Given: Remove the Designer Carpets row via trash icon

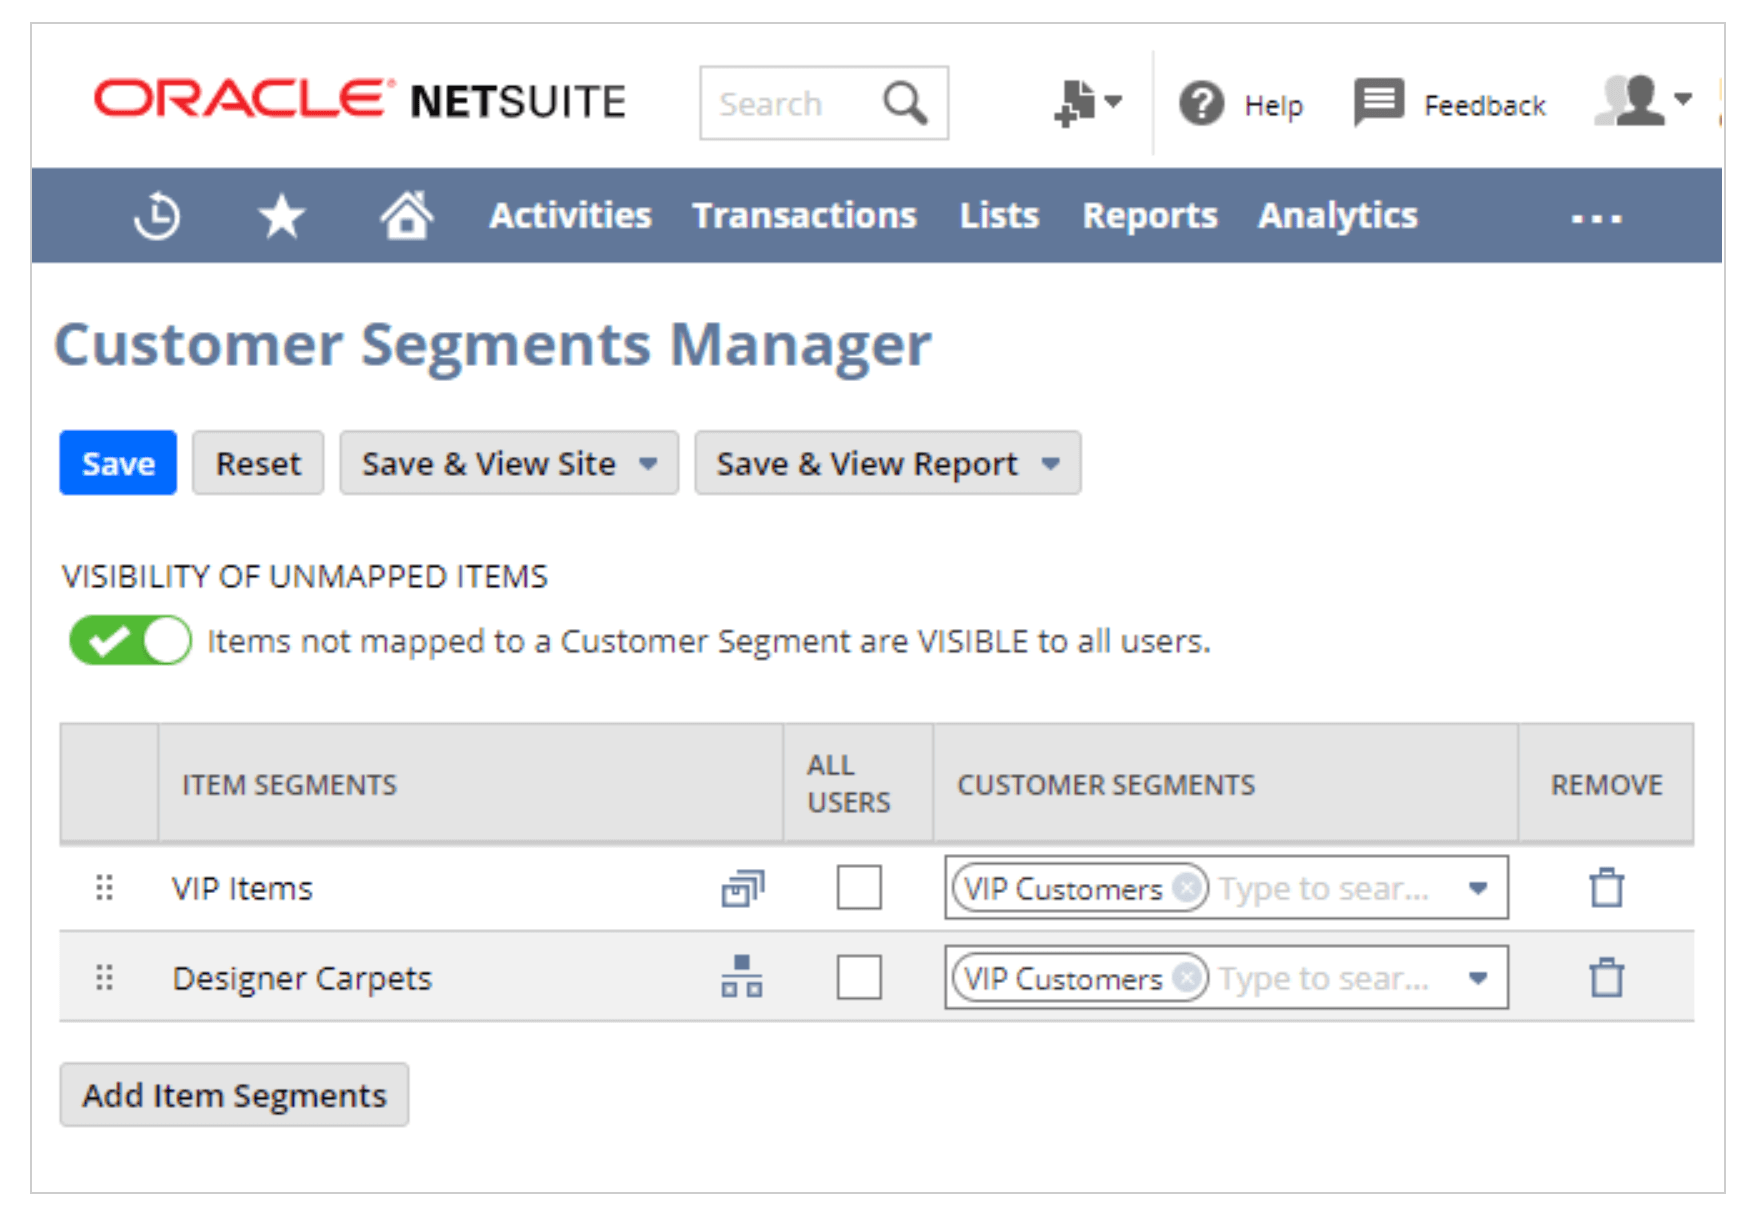Looking at the screenshot, I should pyautogui.click(x=1606, y=978).
